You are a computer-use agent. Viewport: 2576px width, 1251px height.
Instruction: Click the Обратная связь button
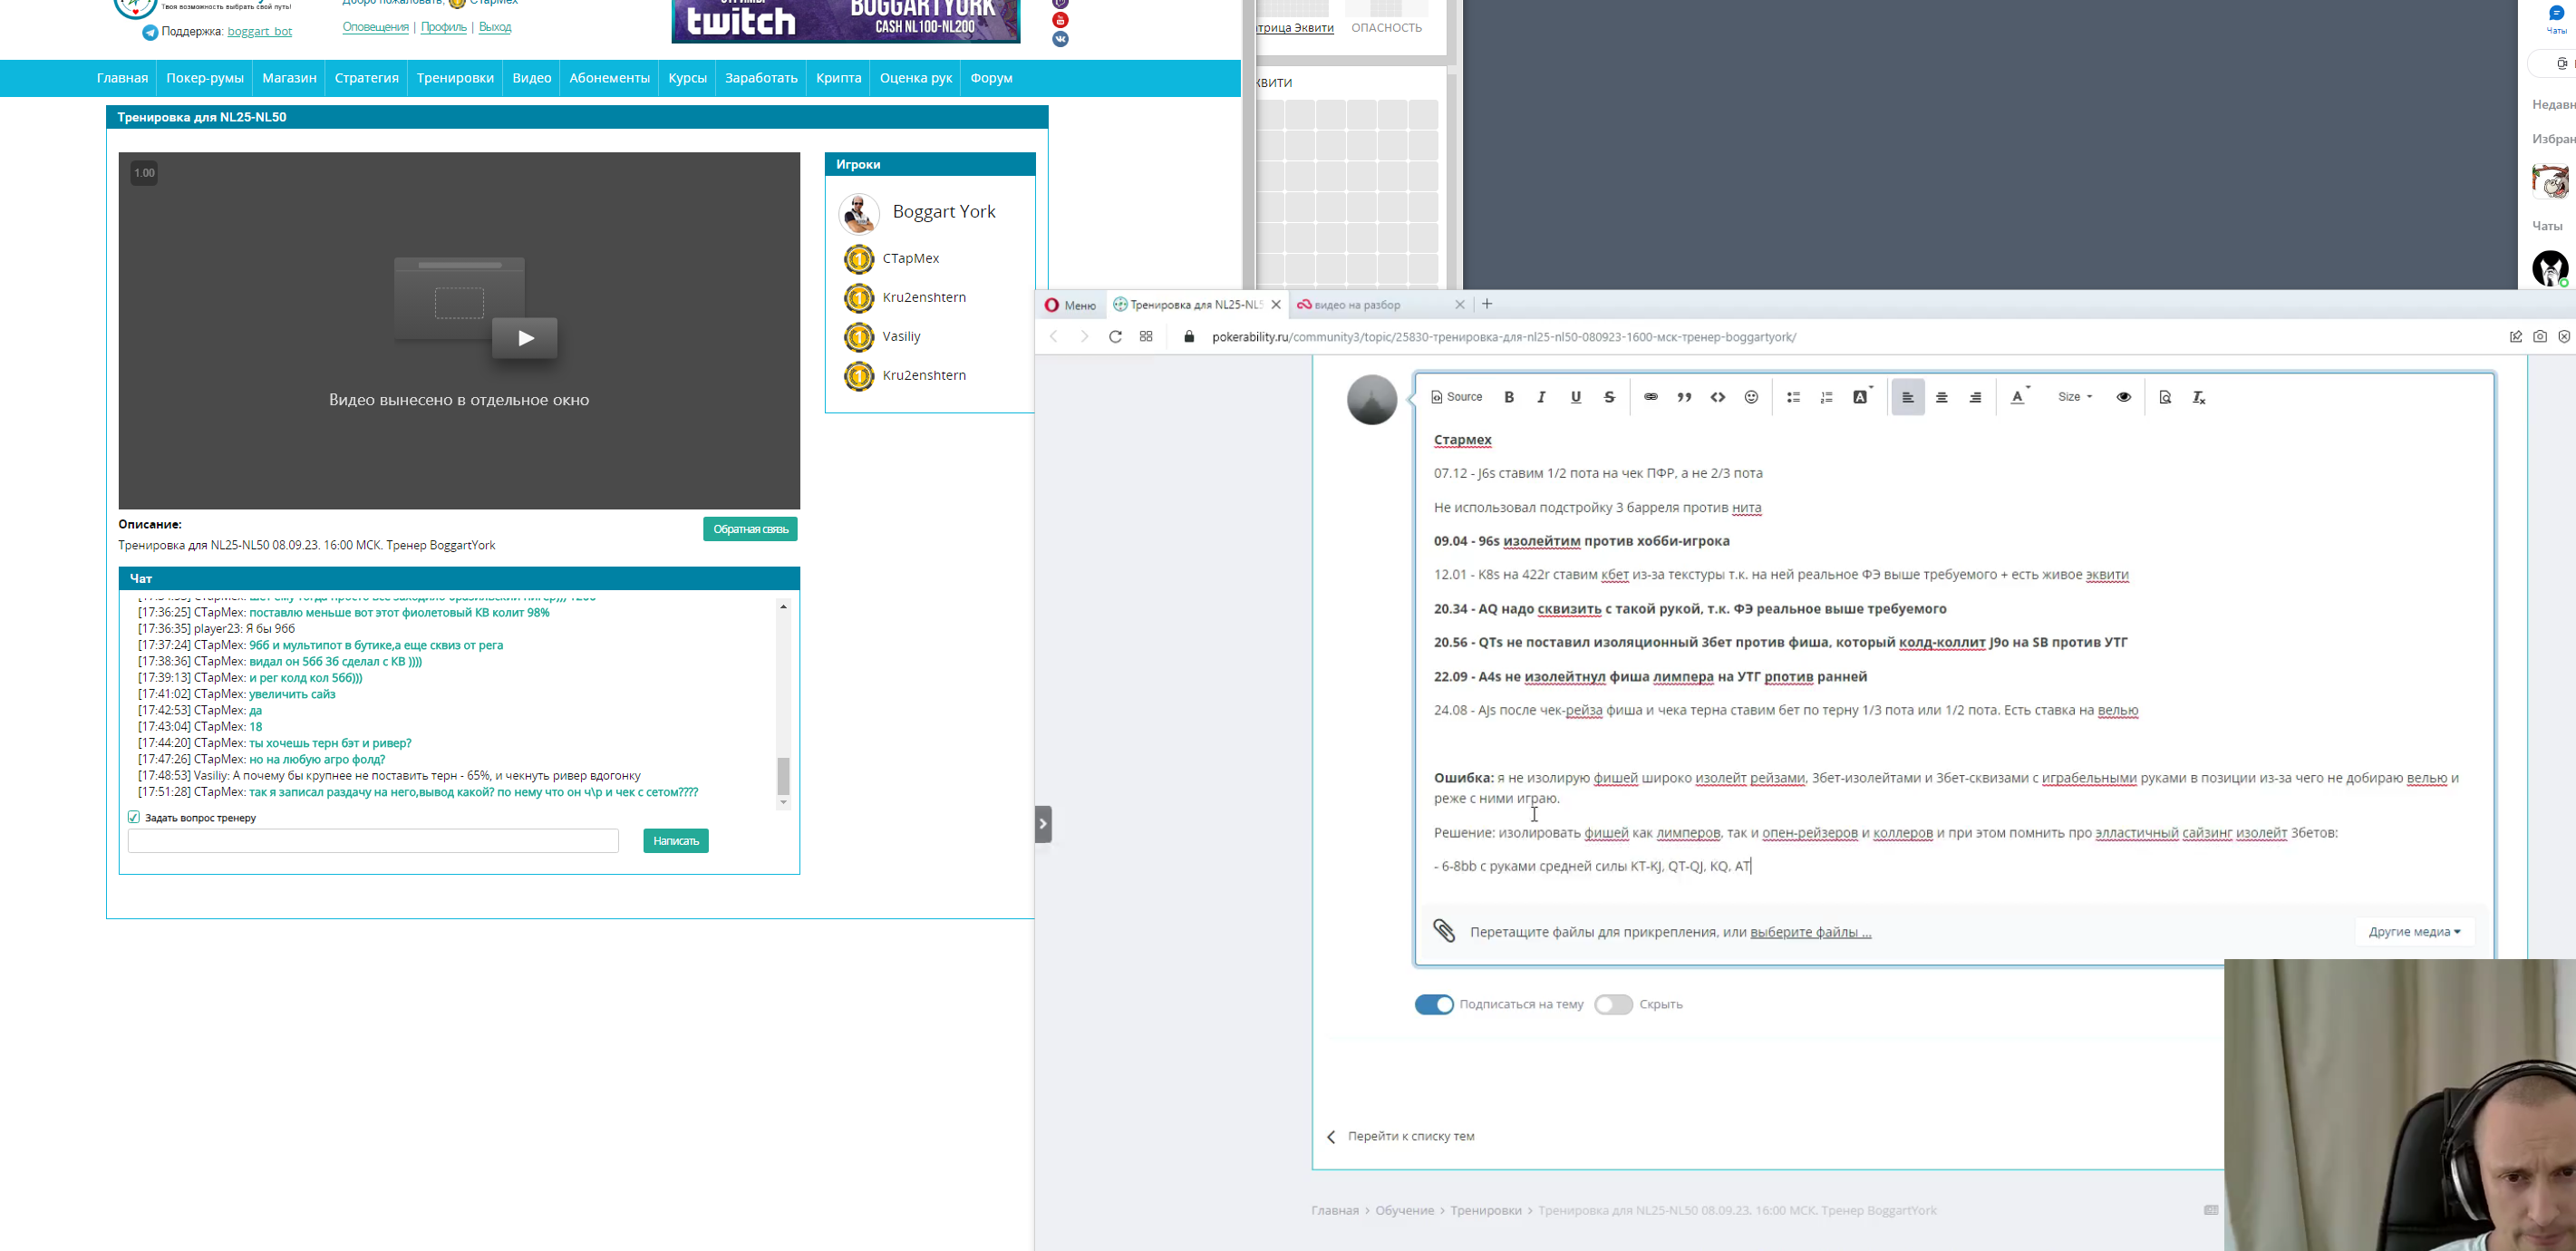pyautogui.click(x=750, y=529)
